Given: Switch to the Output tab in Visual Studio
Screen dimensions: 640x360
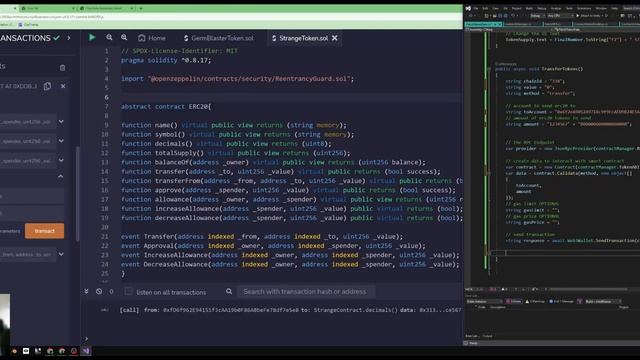Looking at the screenshot, I should 487,336.
